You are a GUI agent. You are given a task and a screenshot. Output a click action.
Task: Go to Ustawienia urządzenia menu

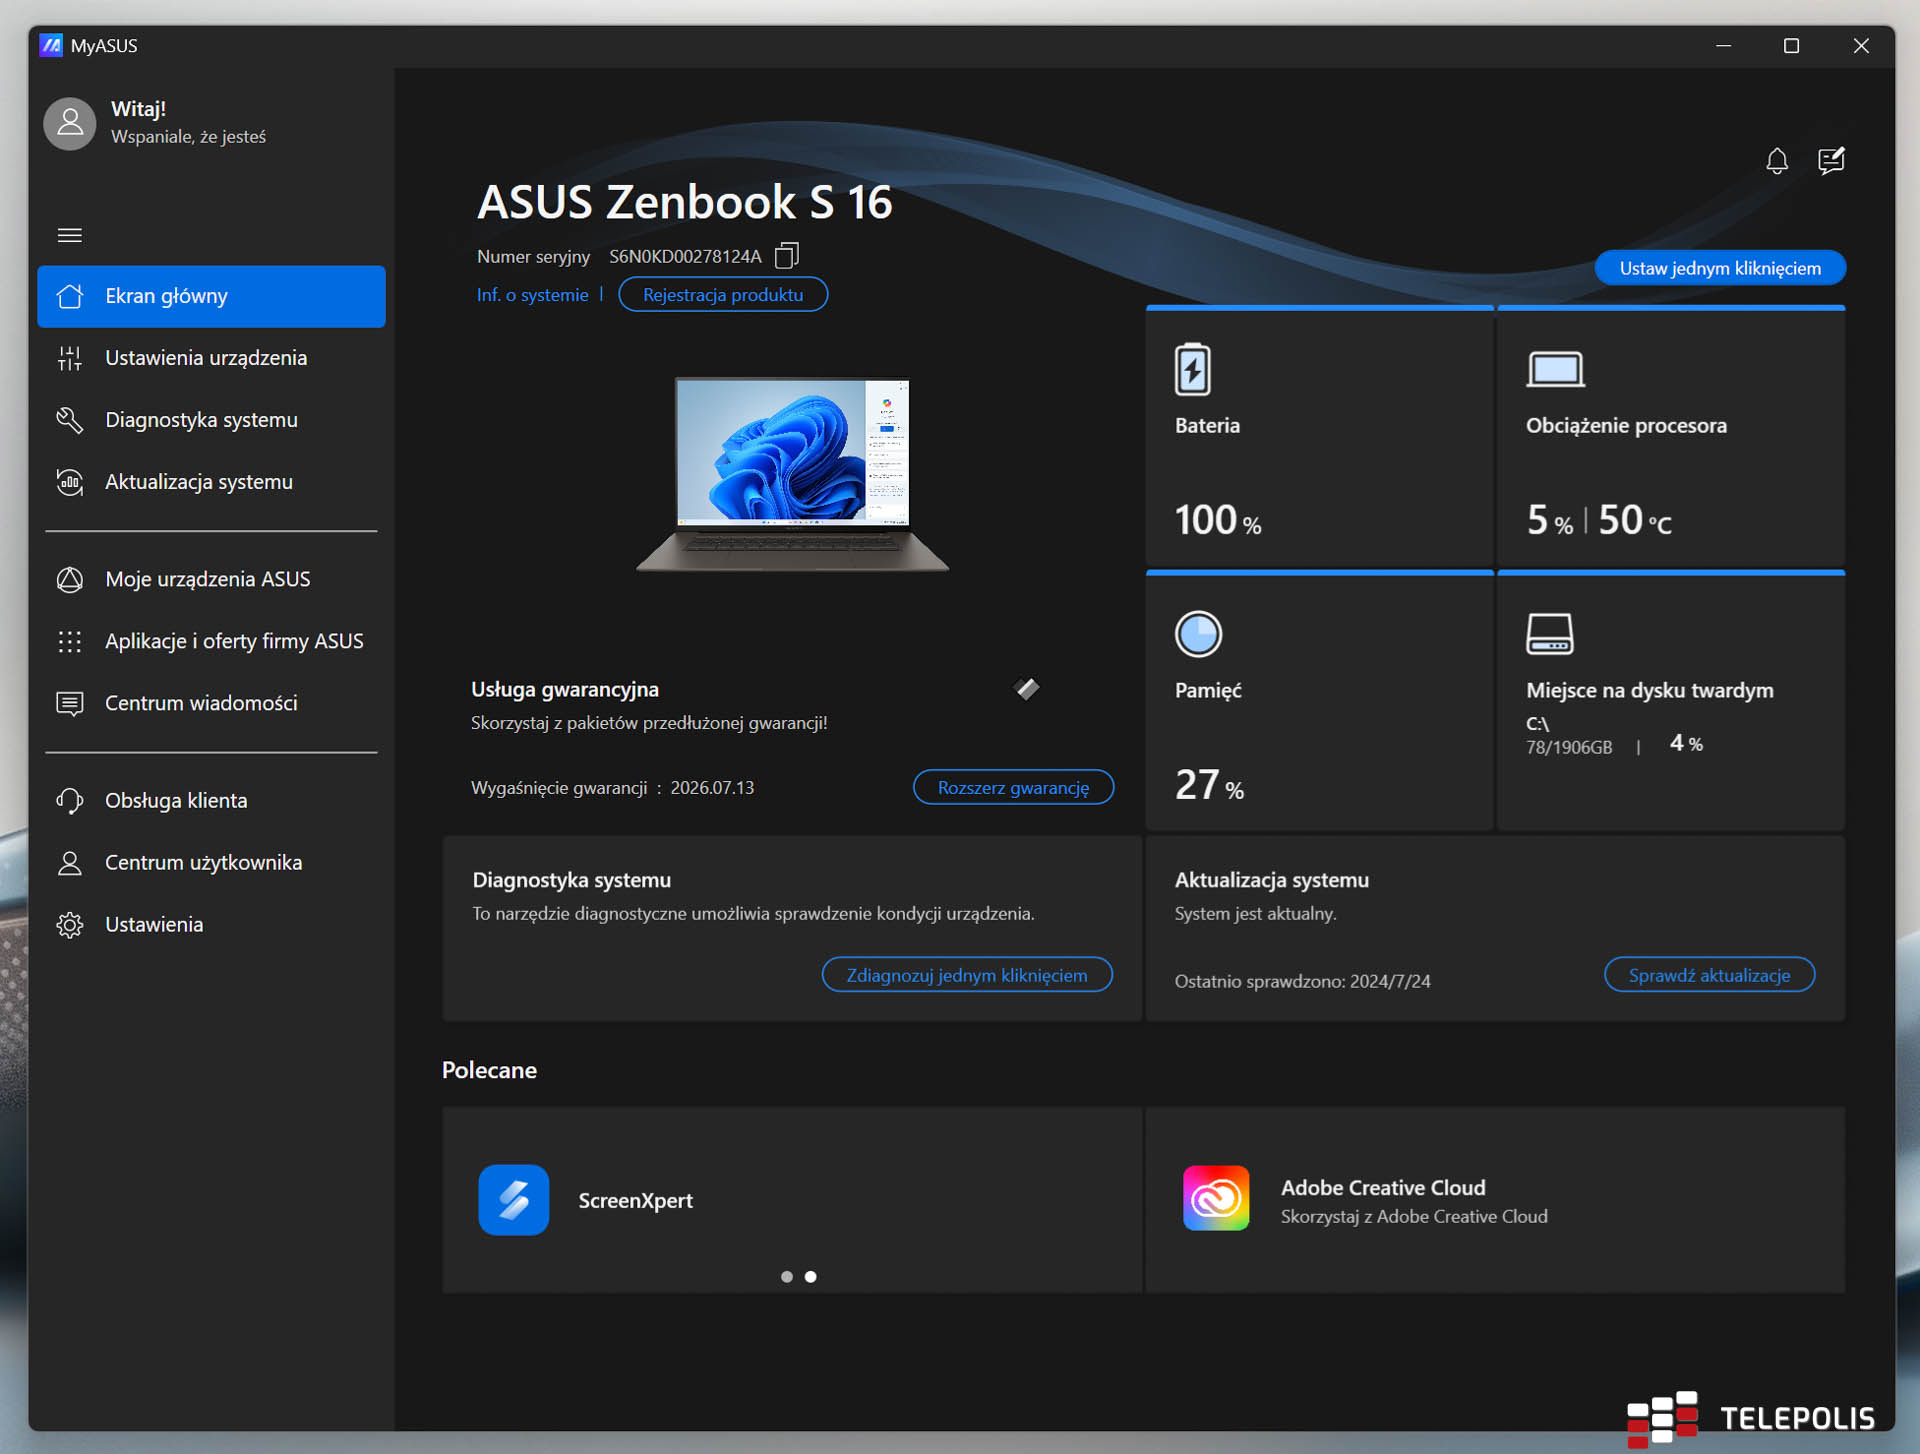point(206,358)
